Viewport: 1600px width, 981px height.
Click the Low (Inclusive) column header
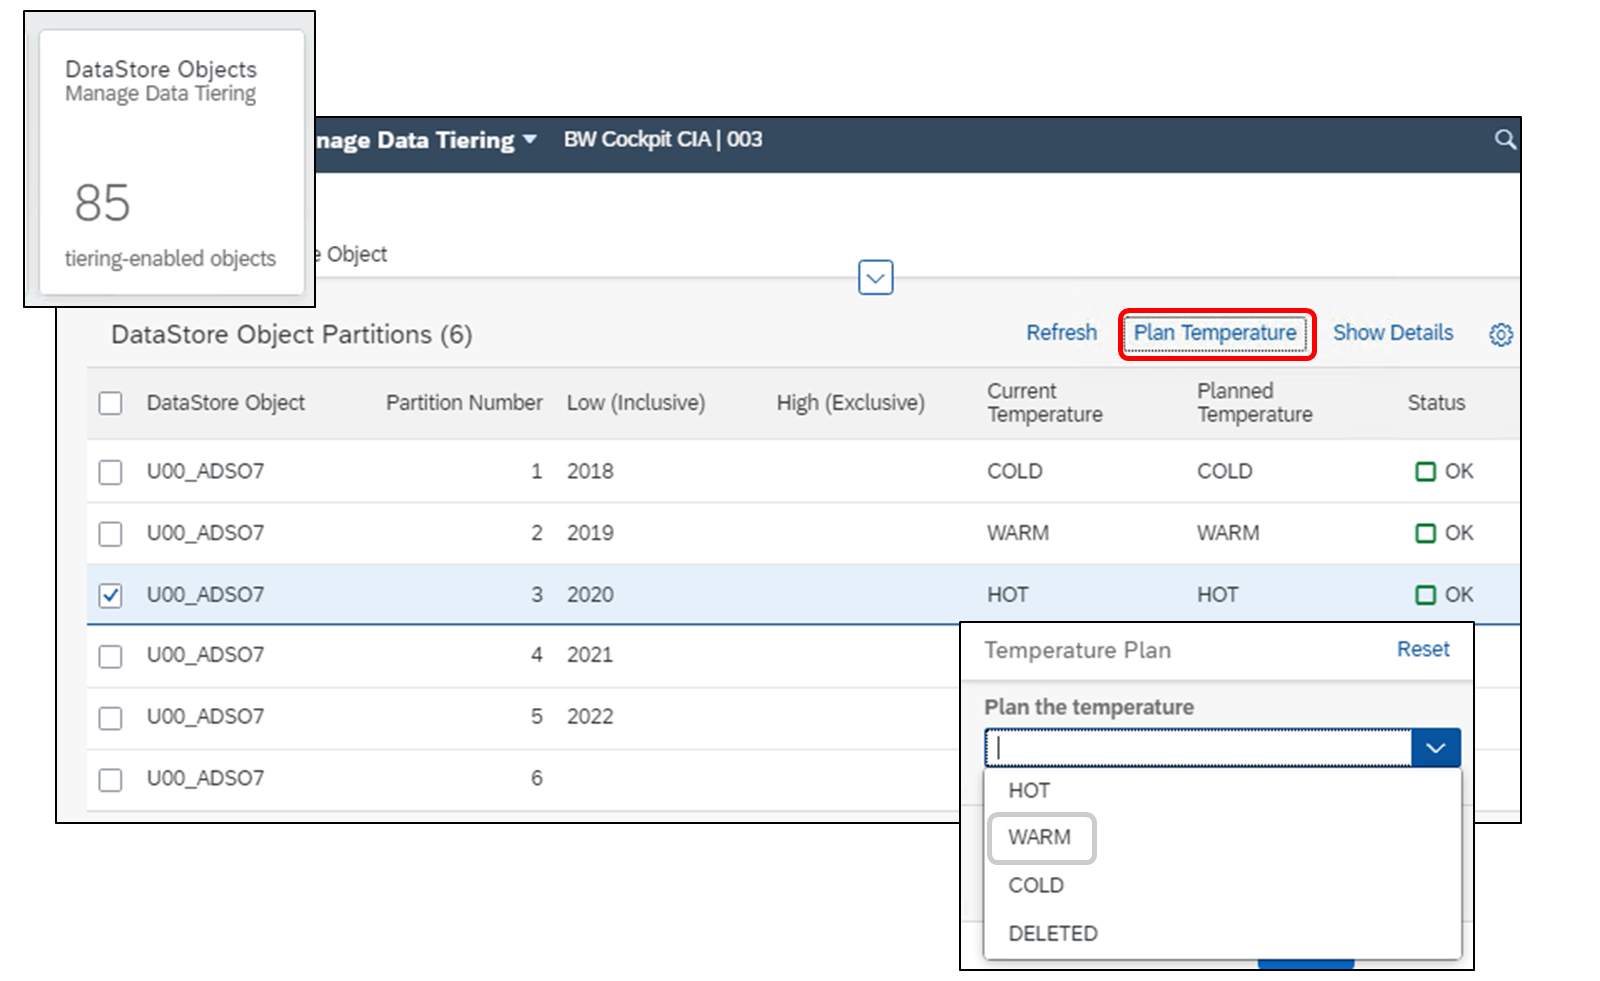coord(636,403)
